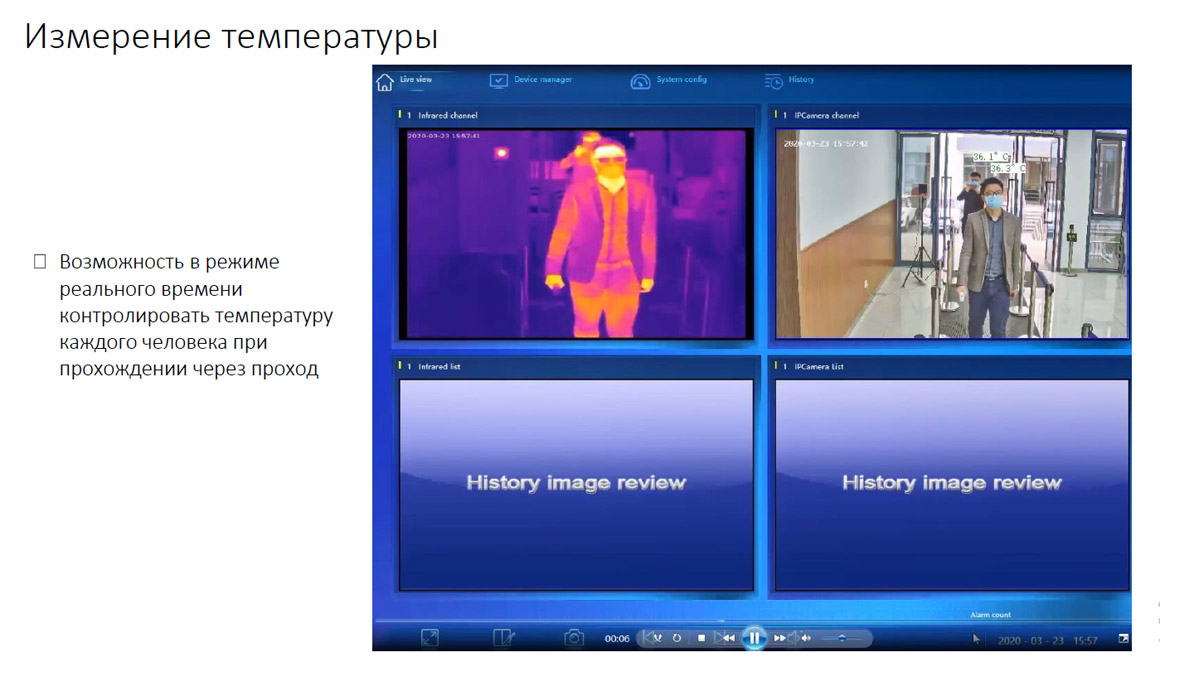Click the fast-forward button
This screenshot has width=1195, height=674.
click(780, 638)
